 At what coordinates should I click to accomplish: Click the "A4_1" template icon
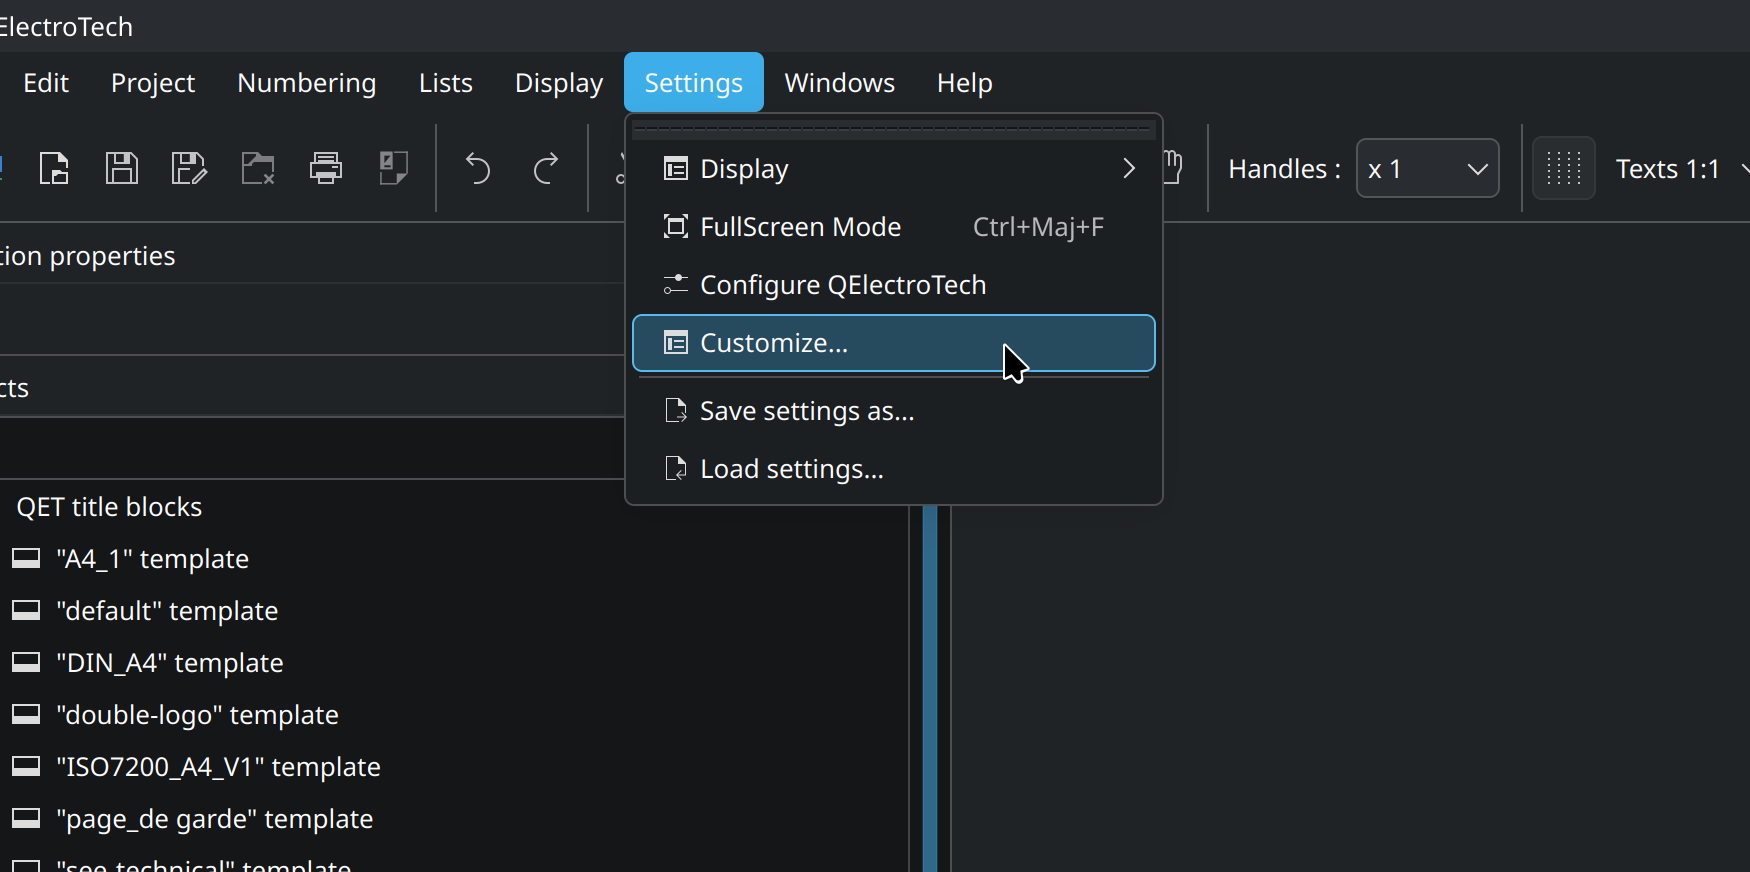[x=26, y=558]
